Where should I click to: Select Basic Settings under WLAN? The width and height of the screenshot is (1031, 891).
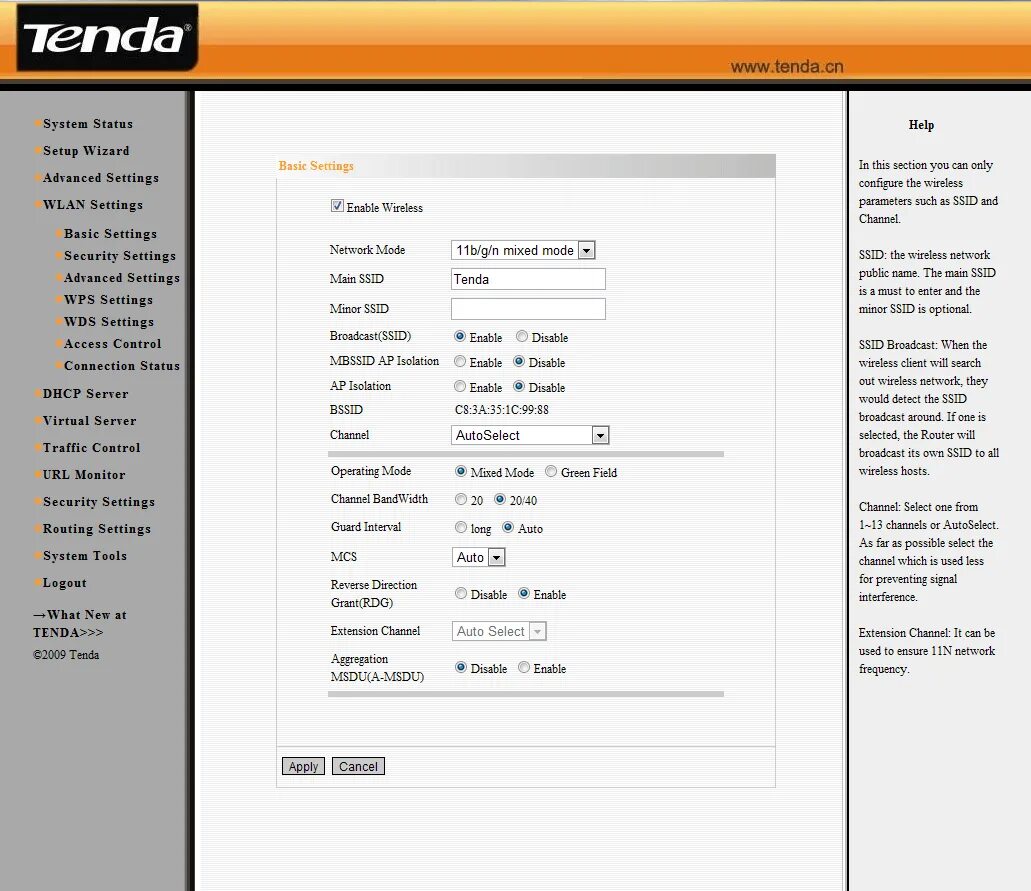click(x=110, y=233)
